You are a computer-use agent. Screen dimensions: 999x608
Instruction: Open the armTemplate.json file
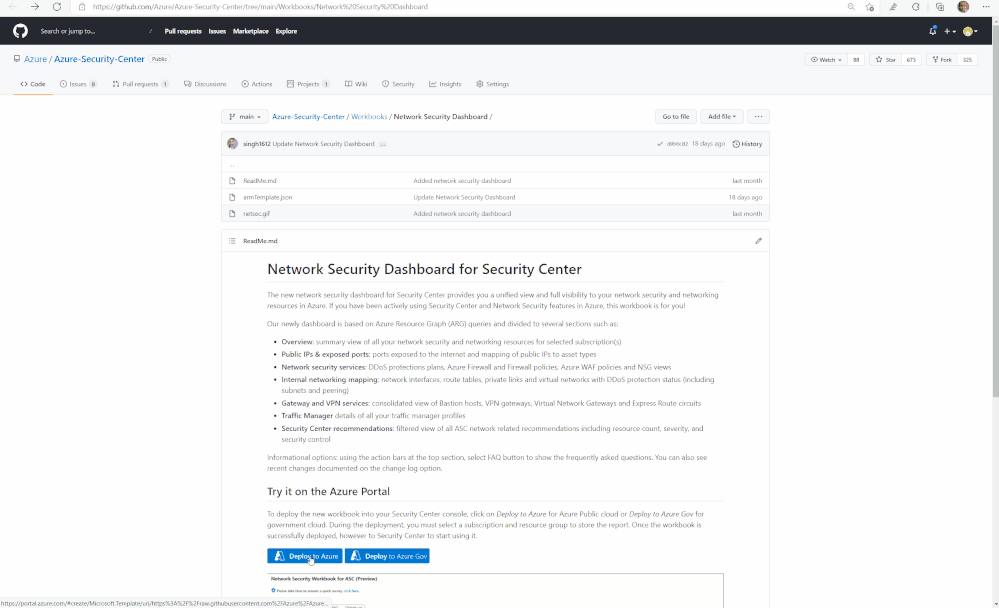pyautogui.click(x=268, y=198)
